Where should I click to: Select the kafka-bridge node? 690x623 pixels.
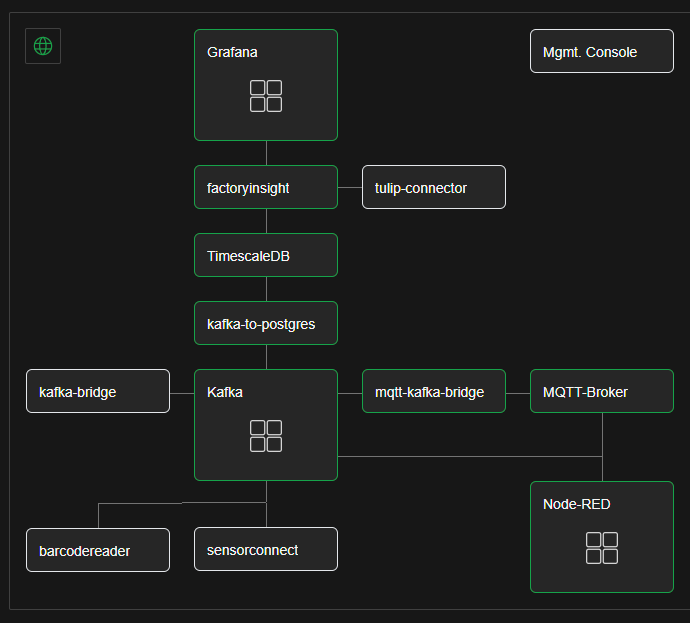coord(98,391)
